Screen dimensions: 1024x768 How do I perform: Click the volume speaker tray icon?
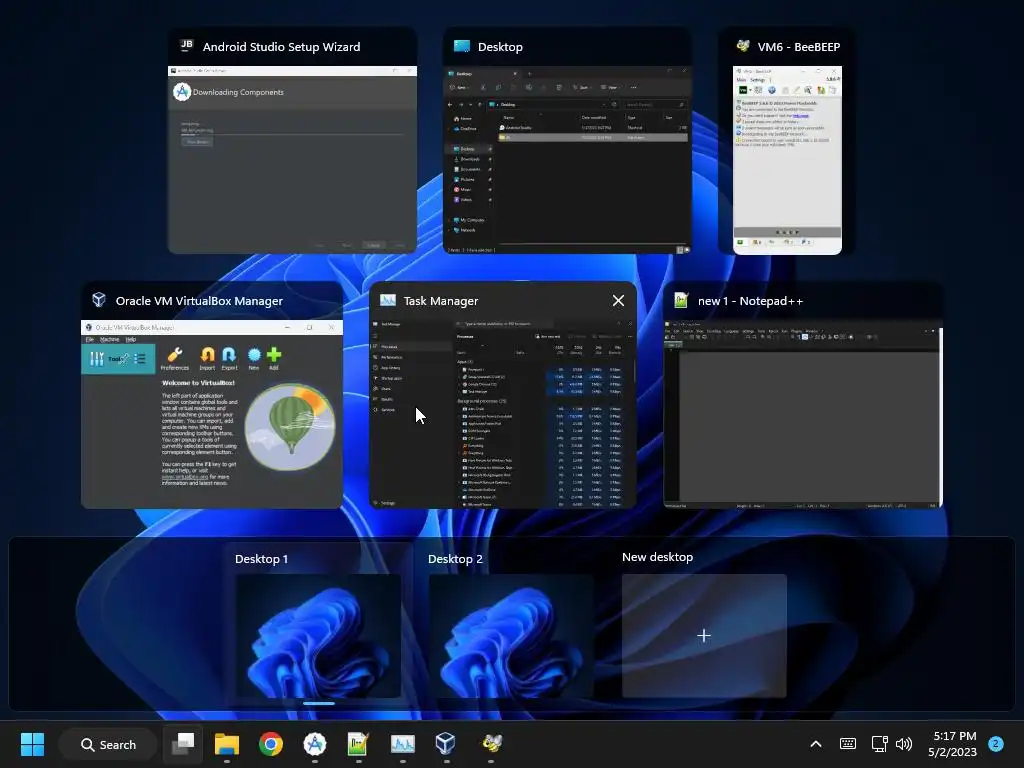click(904, 744)
